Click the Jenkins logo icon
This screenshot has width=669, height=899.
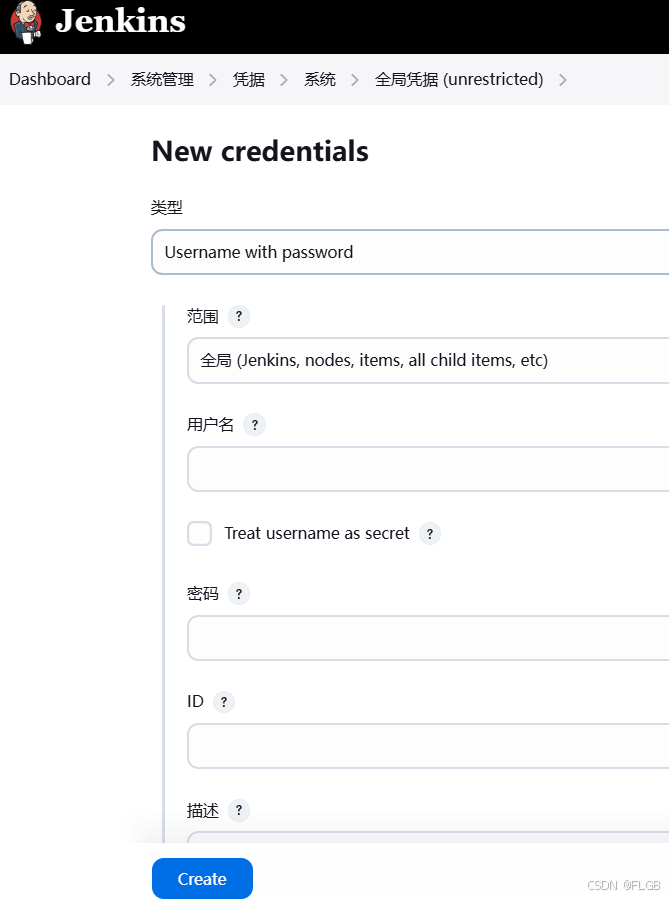pyautogui.click(x=24, y=22)
